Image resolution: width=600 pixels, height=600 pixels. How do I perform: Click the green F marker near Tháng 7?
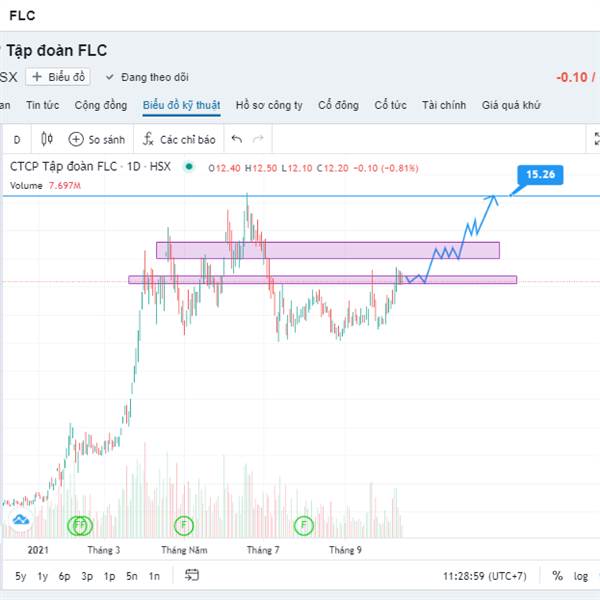pyautogui.click(x=303, y=525)
